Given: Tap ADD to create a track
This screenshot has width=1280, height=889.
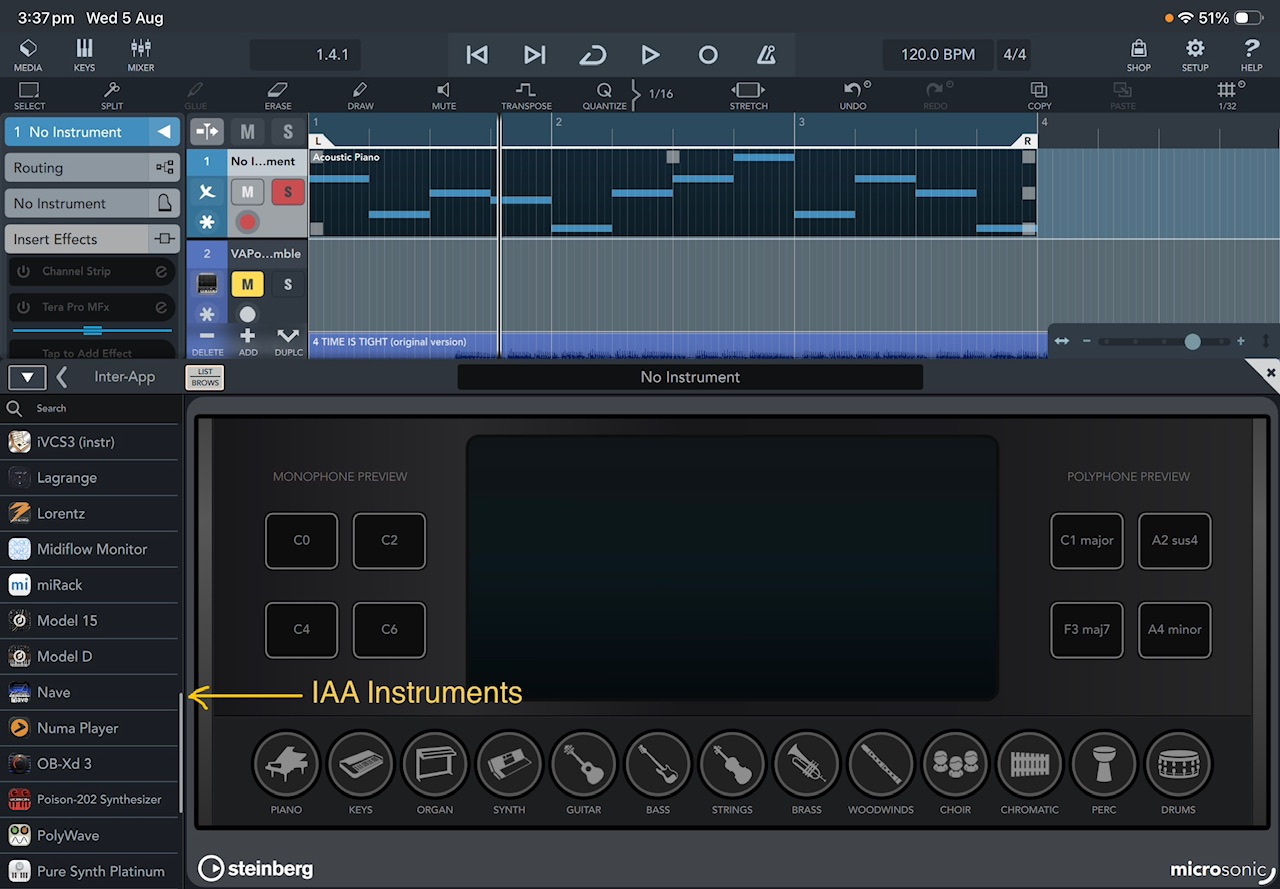Looking at the screenshot, I should point(248,342).
